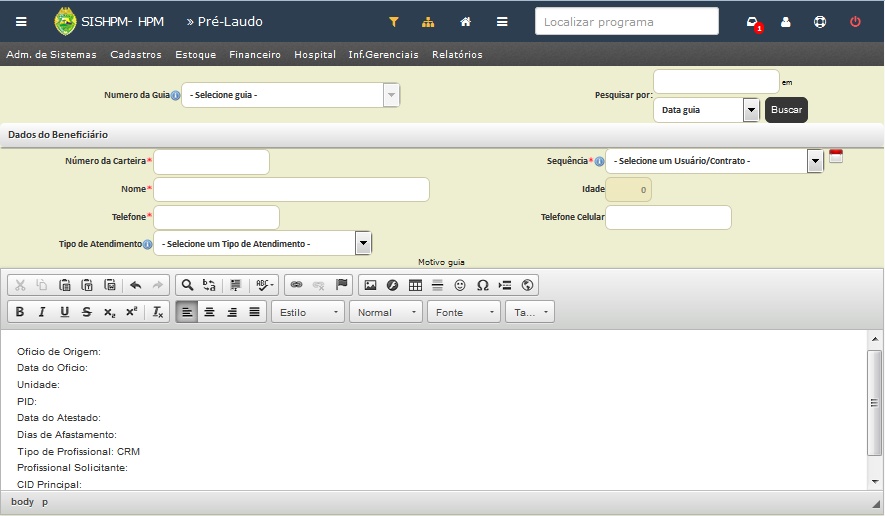
Task: Insert IFrame globe icon
Action: pos(527,285)
